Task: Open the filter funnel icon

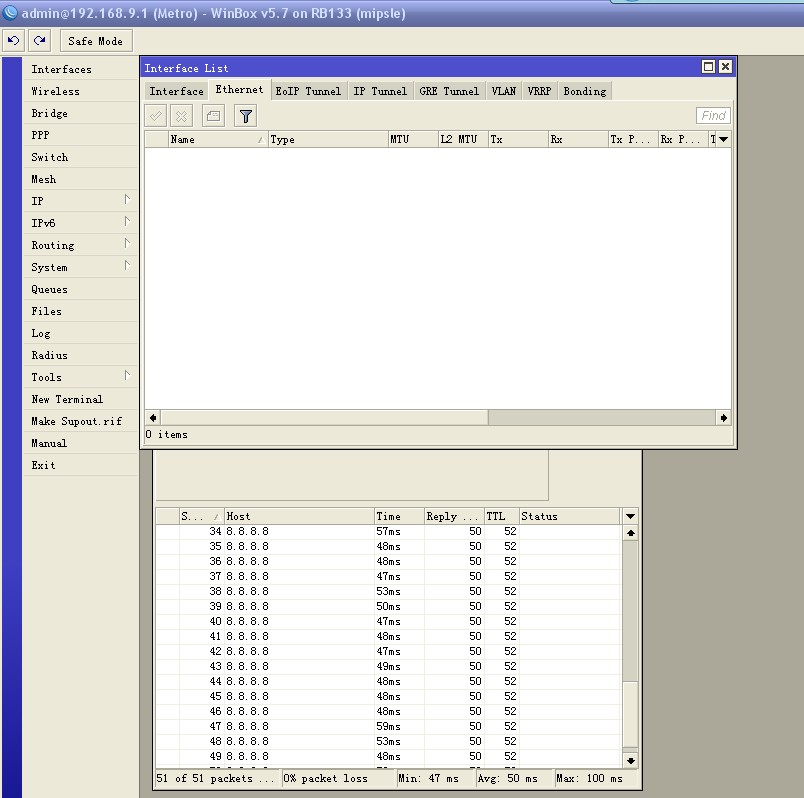Action: [x=246, y=116]
